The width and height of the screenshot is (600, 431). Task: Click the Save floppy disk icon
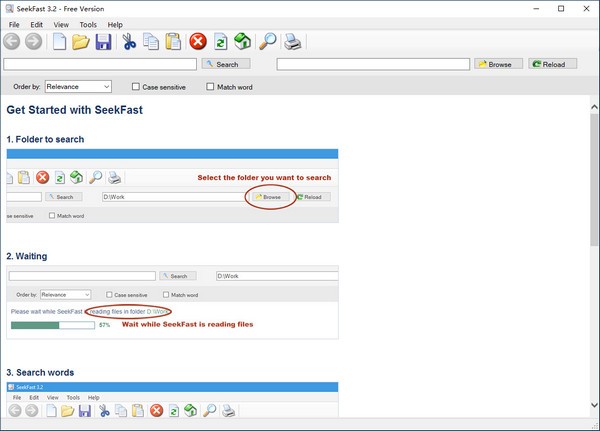103,41
